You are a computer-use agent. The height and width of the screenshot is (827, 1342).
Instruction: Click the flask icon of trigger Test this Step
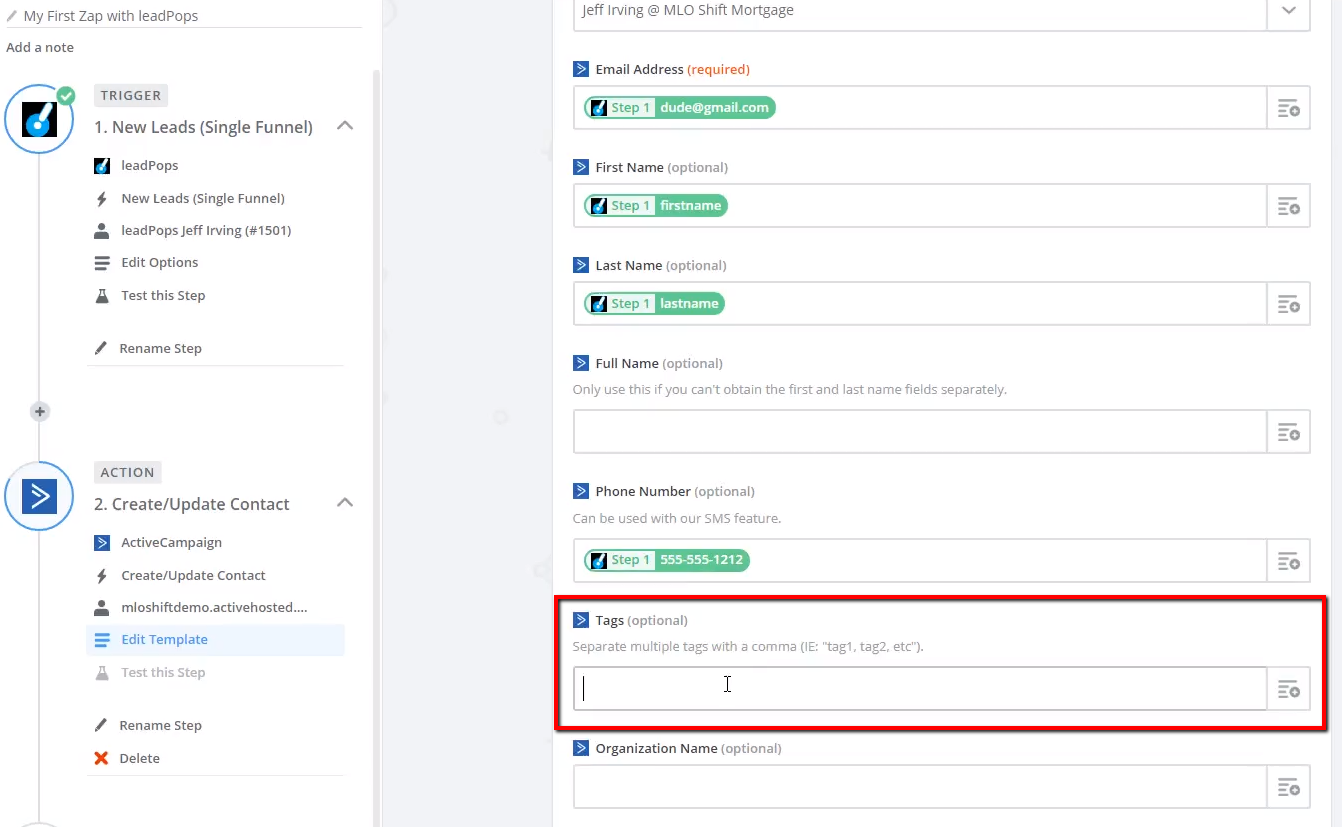tap(101, 295)
